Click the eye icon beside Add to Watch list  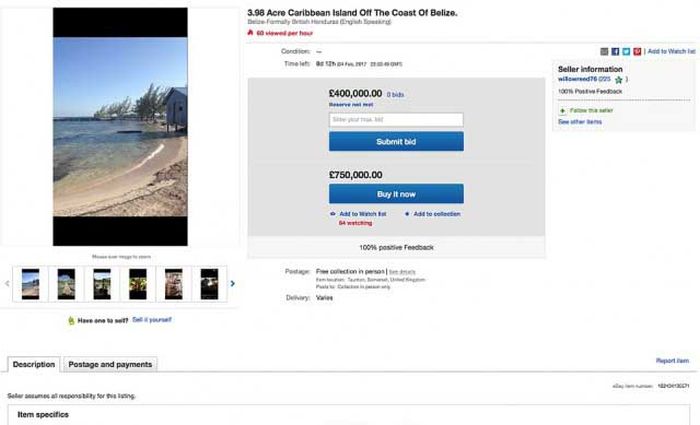point(332,214)
